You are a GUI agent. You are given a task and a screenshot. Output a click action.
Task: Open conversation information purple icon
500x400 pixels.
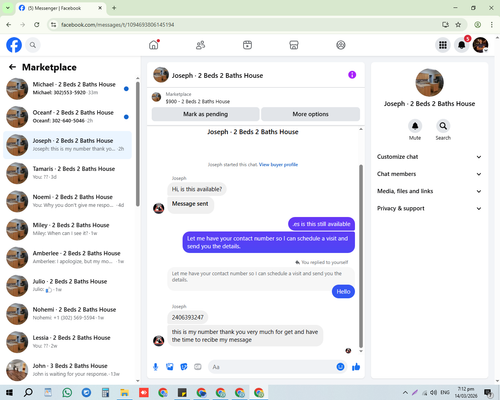pyautogui.click(x=352, y=75)
